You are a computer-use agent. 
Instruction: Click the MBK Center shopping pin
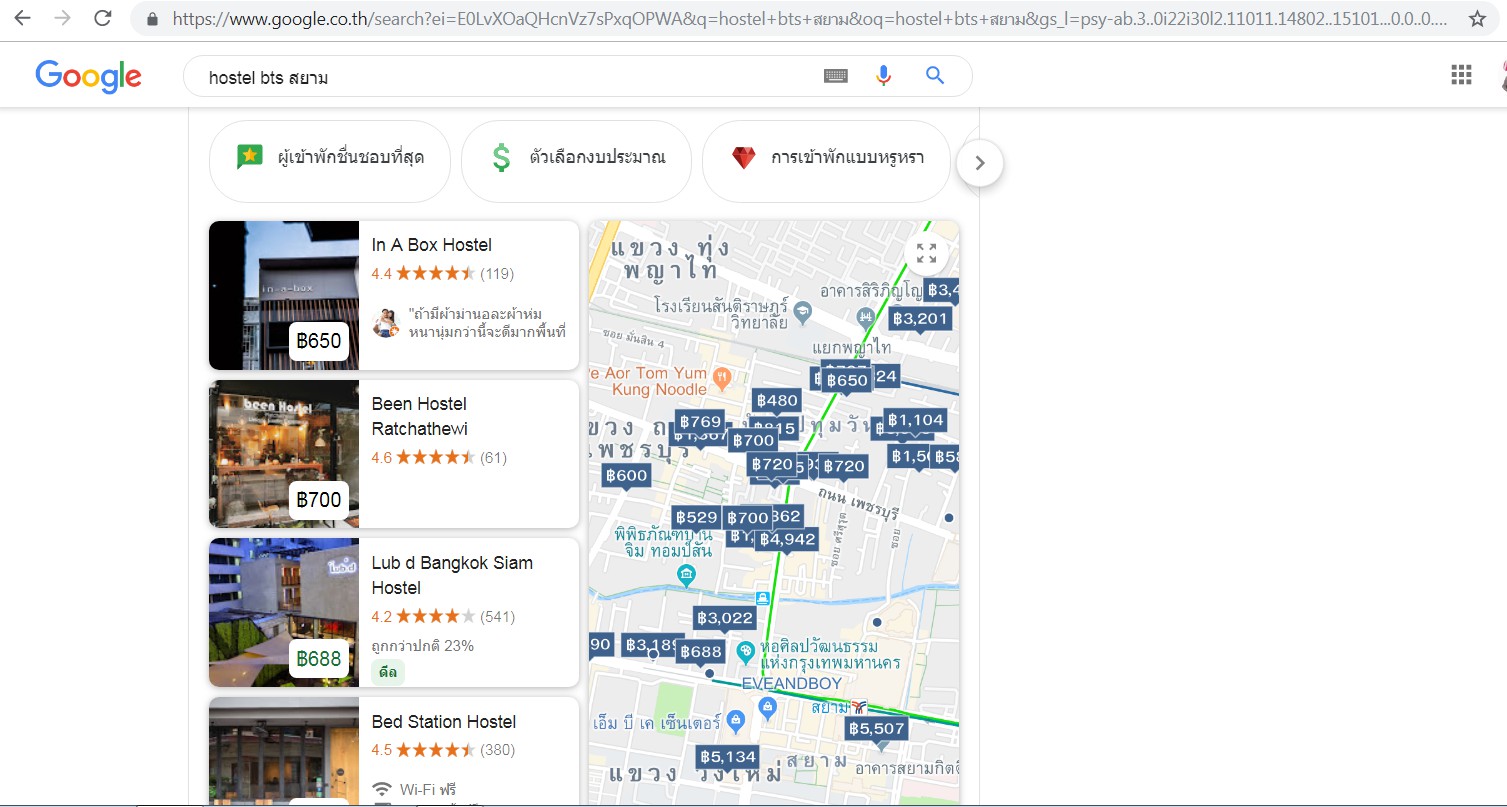[736, 721]
